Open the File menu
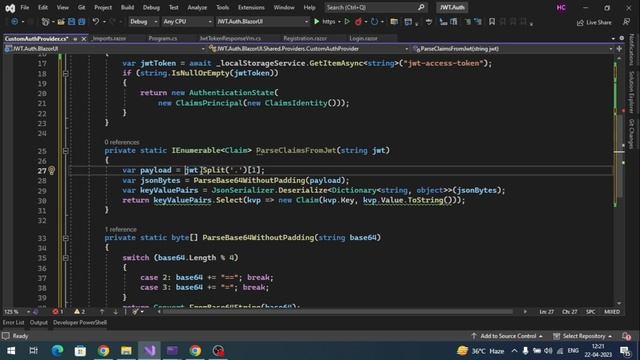The image size is (640, 360). coord(24,7)
